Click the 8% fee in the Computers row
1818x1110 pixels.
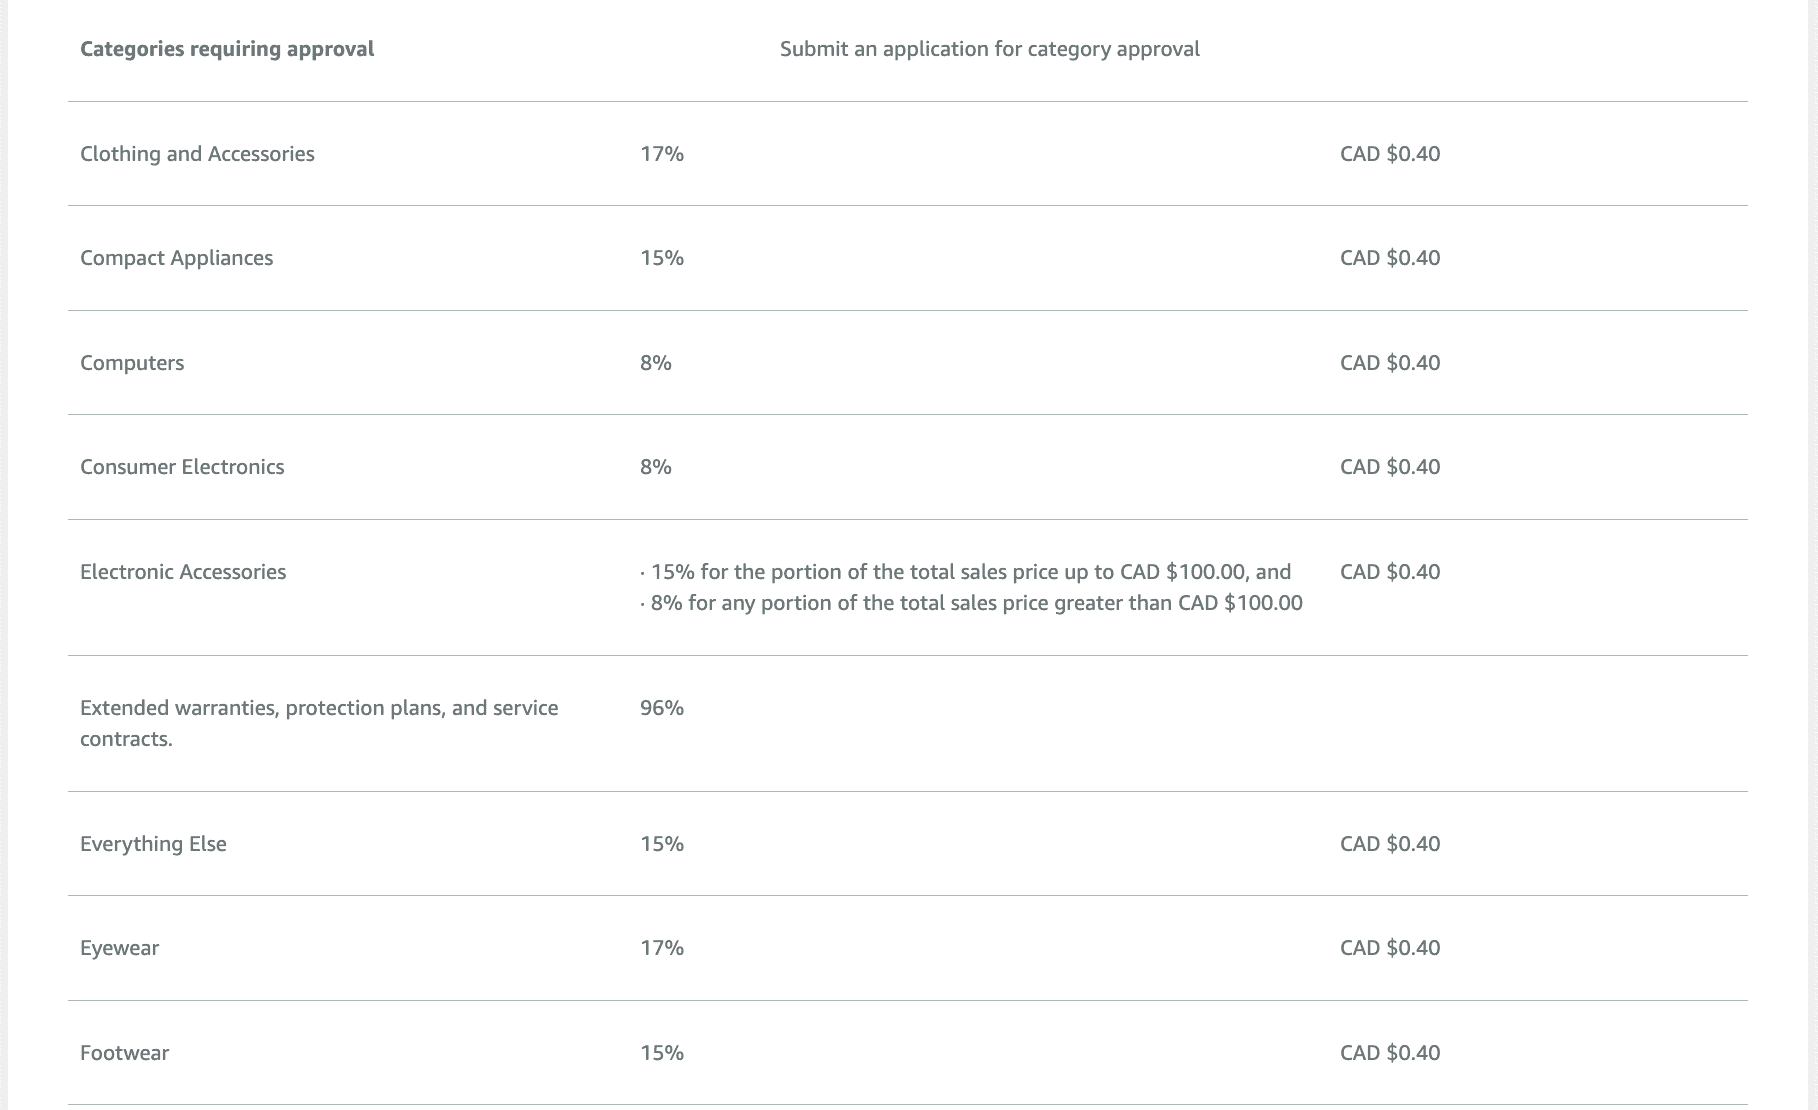click(656, 363)
